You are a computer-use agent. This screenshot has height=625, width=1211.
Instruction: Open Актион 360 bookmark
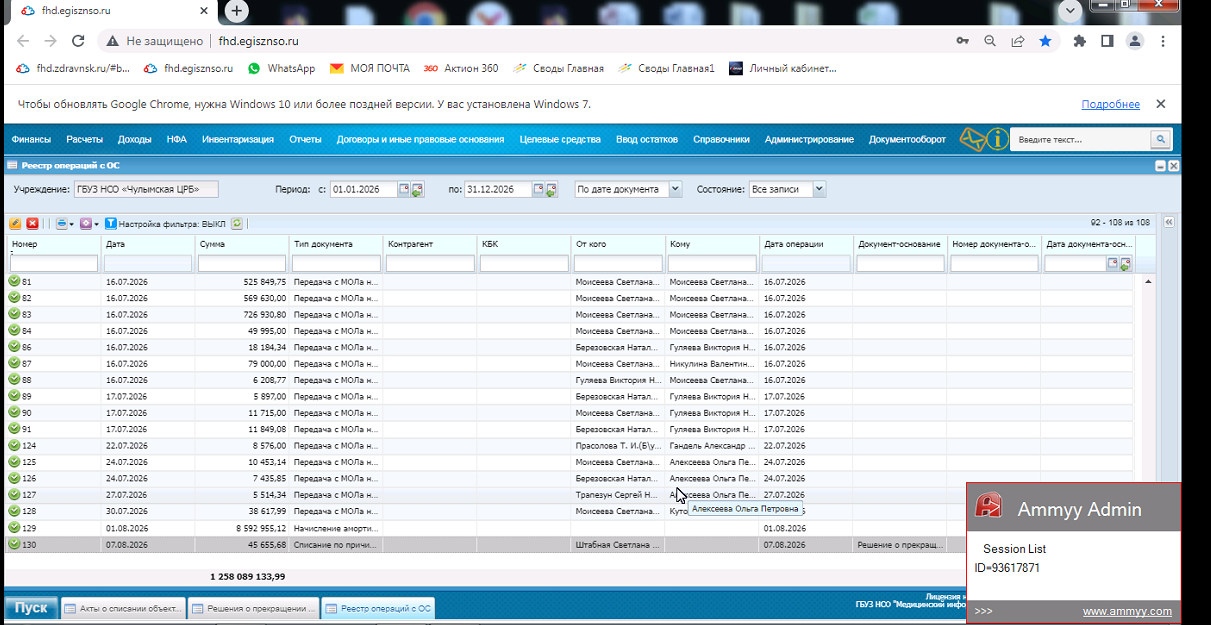(461, 68)
